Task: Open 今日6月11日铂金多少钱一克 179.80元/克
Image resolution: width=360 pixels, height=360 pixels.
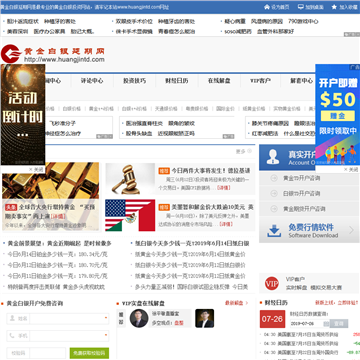Action: [x=57, y=276]
